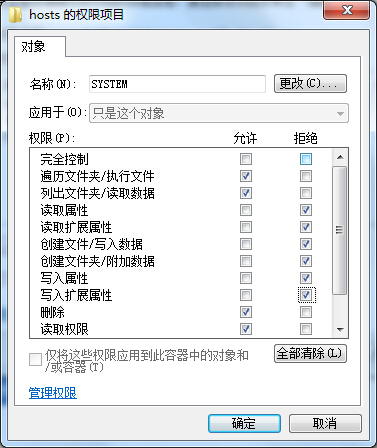Uncheck Deny for 写入扩展属性

pos(306,295)
